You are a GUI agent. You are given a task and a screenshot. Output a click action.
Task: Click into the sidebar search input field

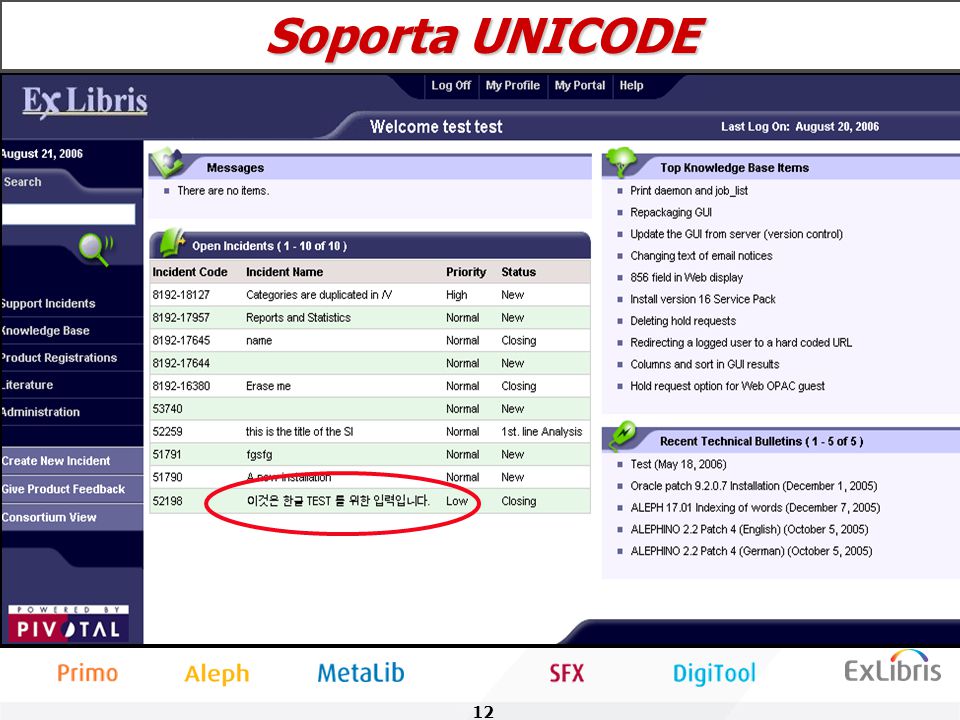[x=68, y=214]
